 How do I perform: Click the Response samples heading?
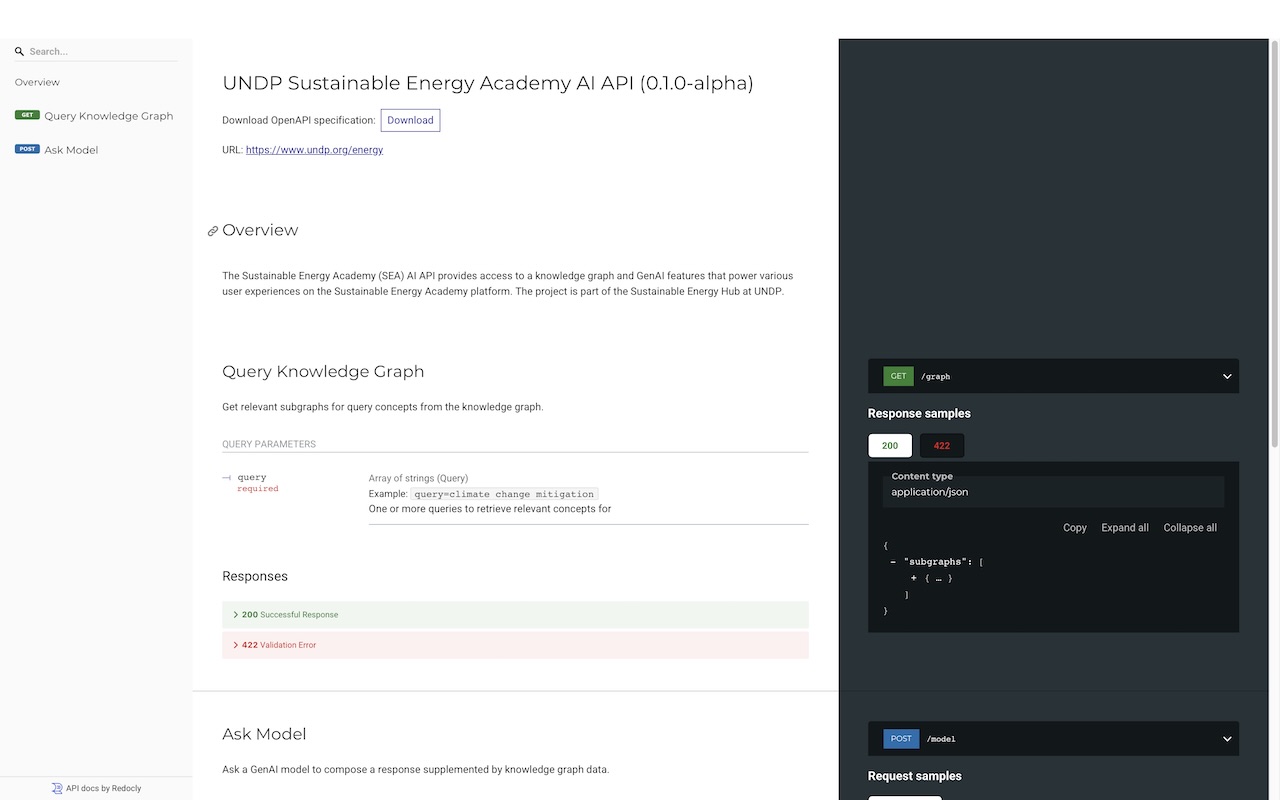click(919, 414)
